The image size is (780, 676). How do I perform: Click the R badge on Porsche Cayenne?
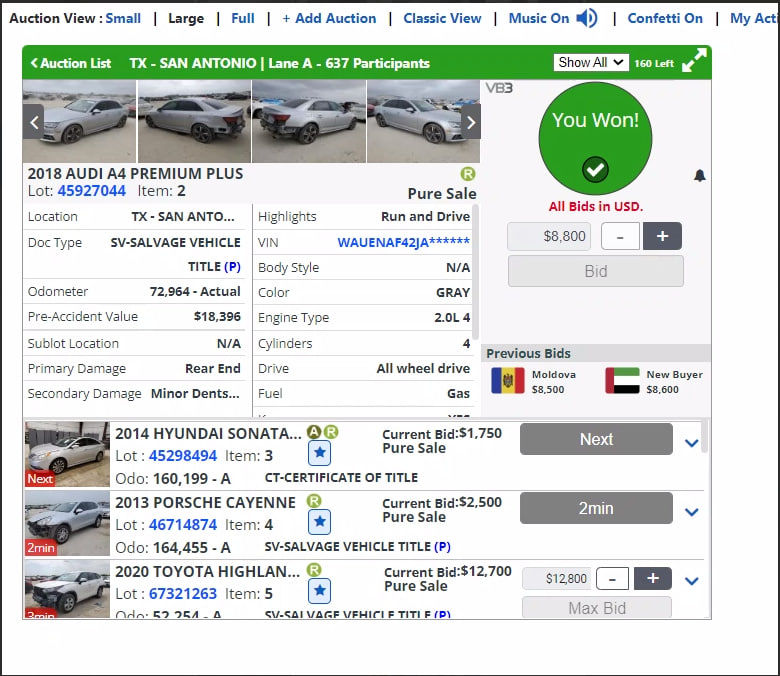tap(314, 500)
